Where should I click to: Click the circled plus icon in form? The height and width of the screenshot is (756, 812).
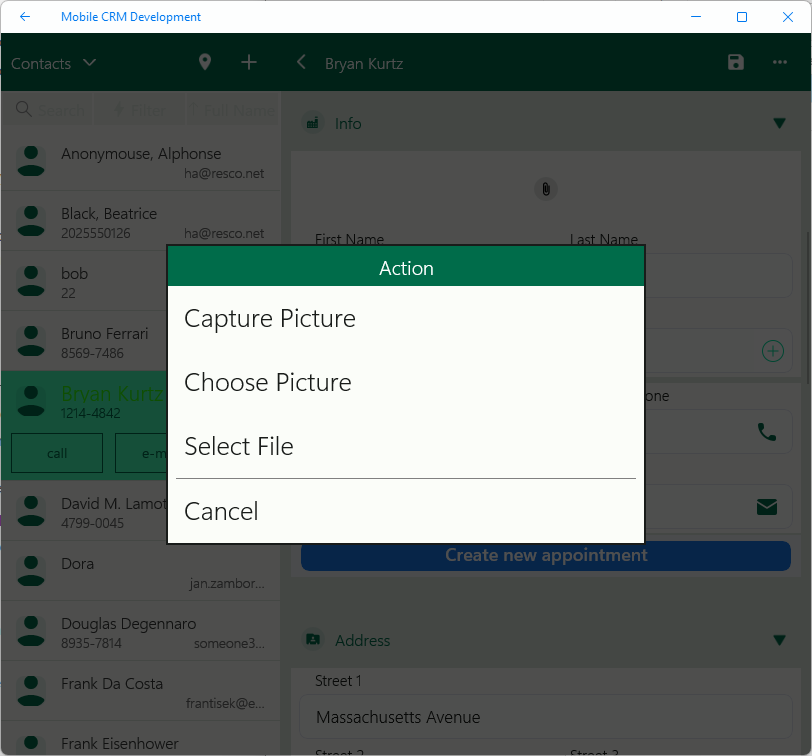[772, 351]
